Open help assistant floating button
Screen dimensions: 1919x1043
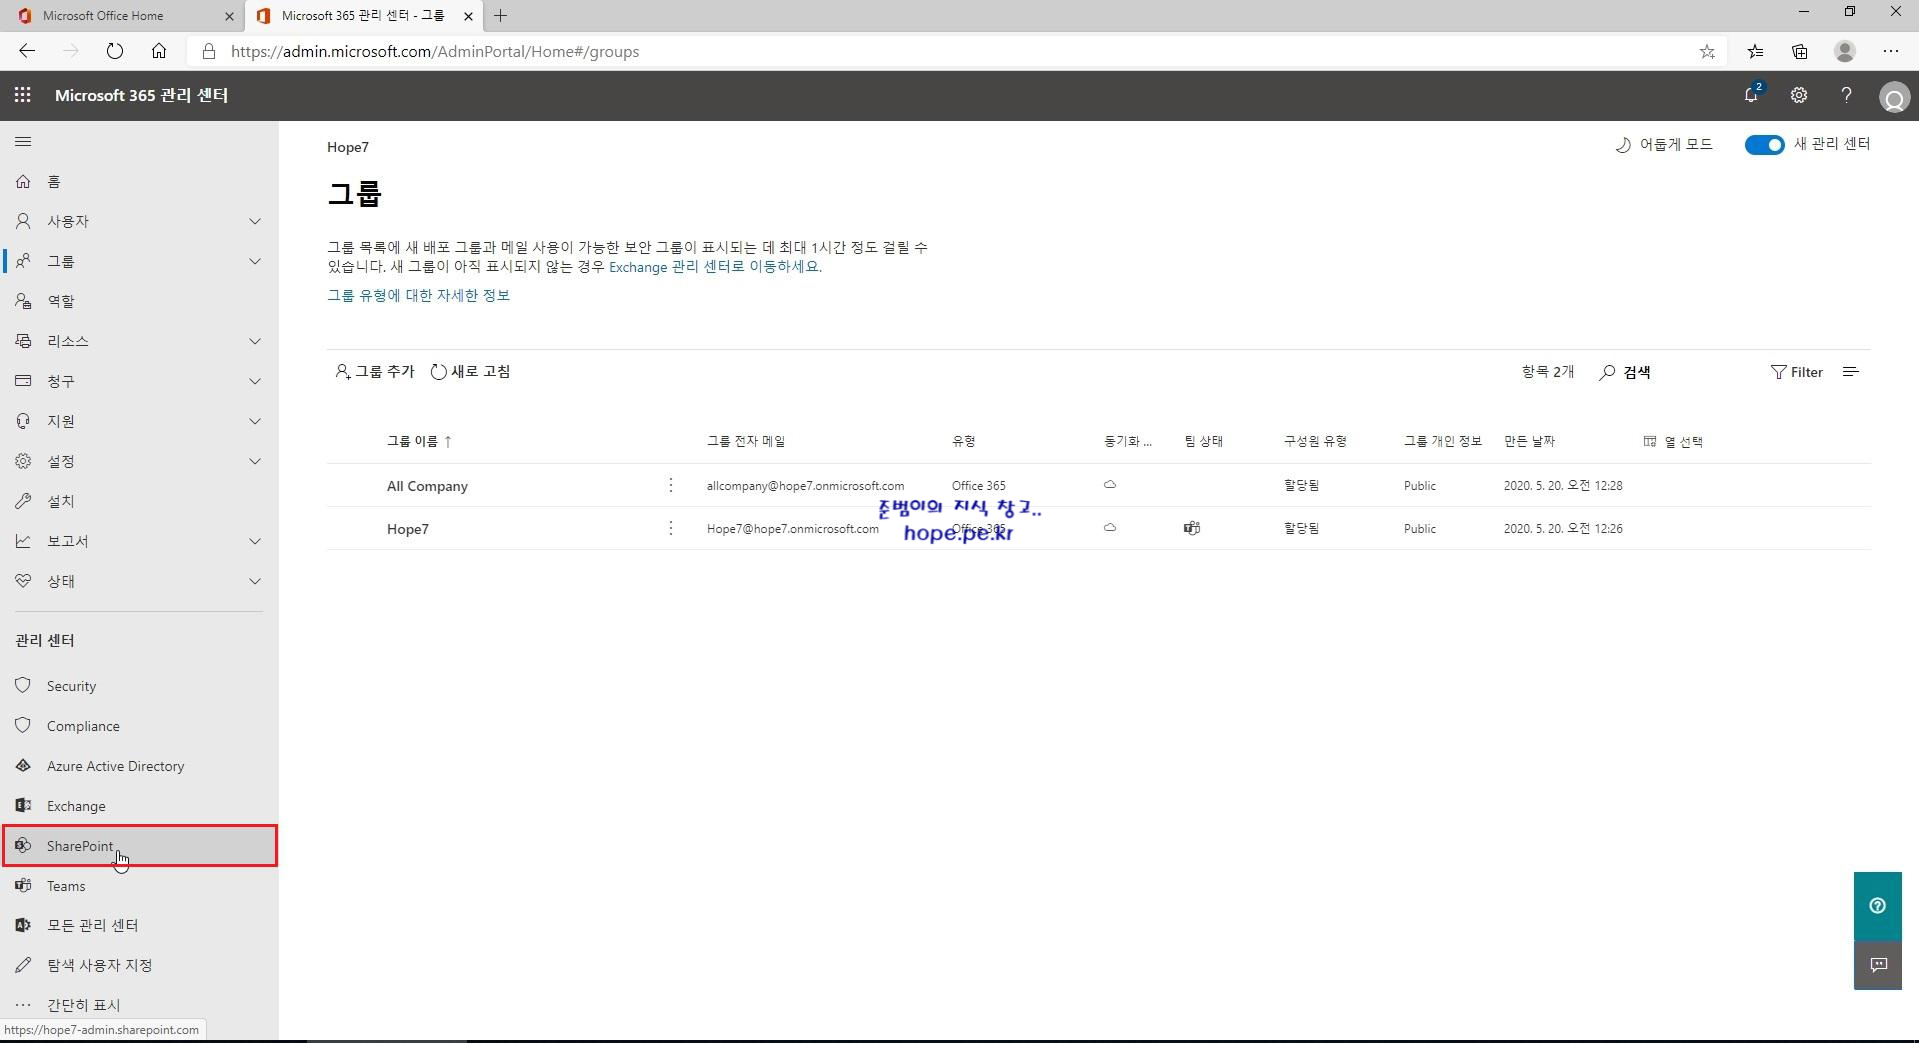1877,906
